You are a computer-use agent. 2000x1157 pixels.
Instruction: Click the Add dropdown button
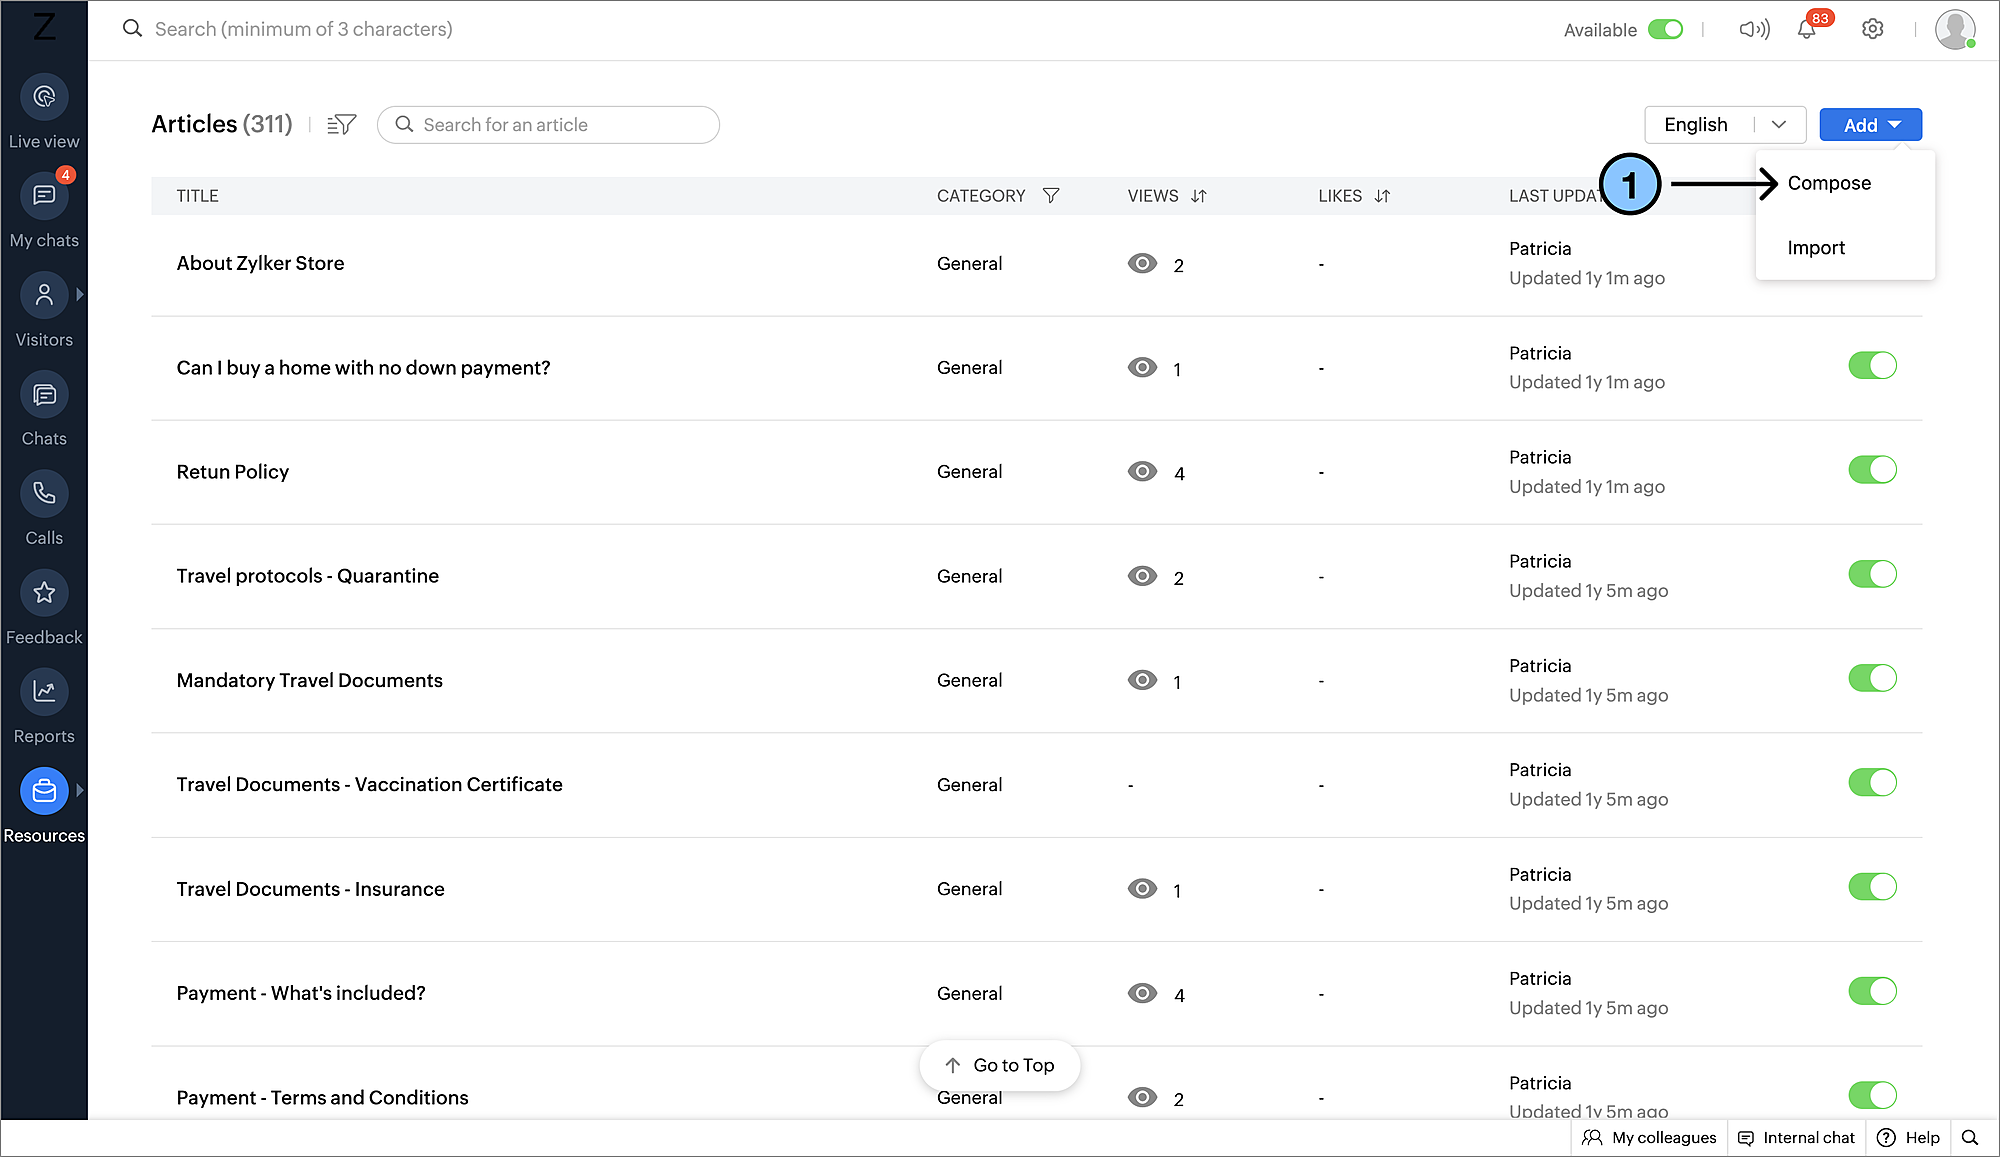[x=1870, y=125]
